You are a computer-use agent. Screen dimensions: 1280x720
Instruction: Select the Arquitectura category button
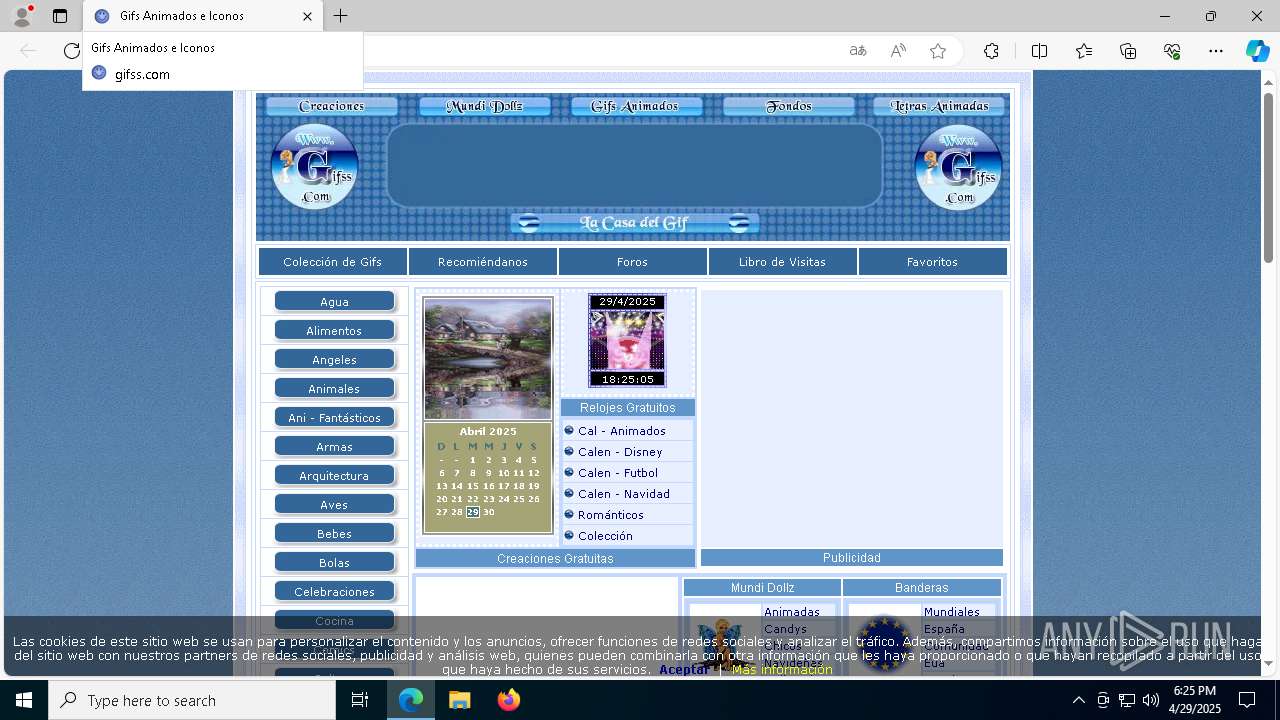[x=334, y=476]
